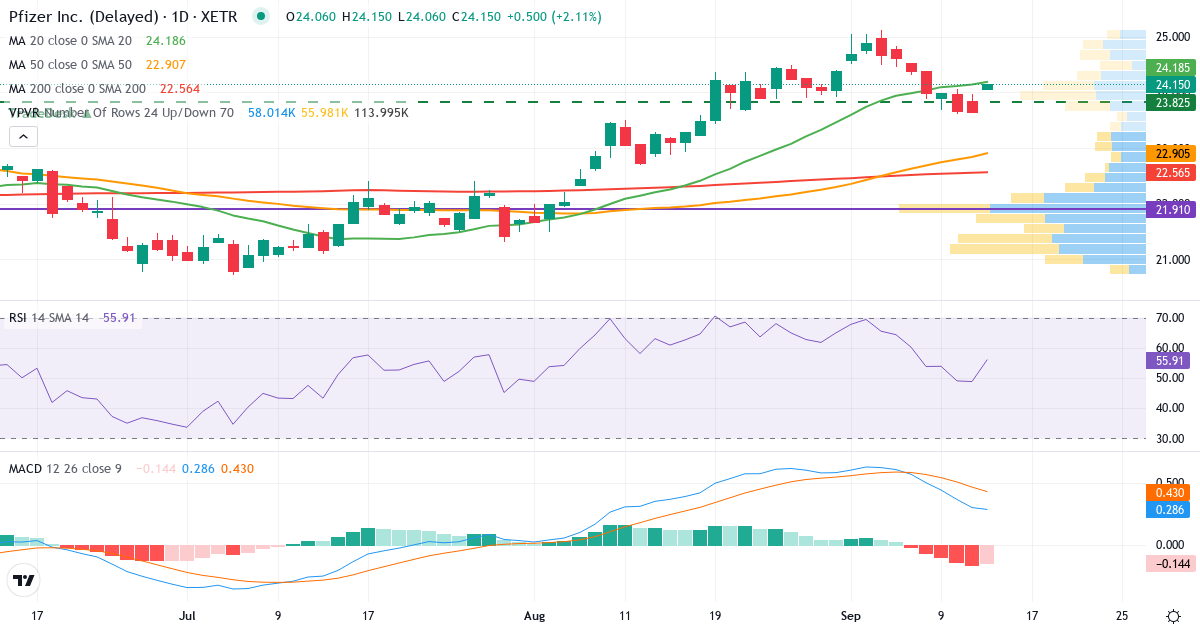
Task: Click the purple 21.910 horizontal line
Action: tap(572, 209)
